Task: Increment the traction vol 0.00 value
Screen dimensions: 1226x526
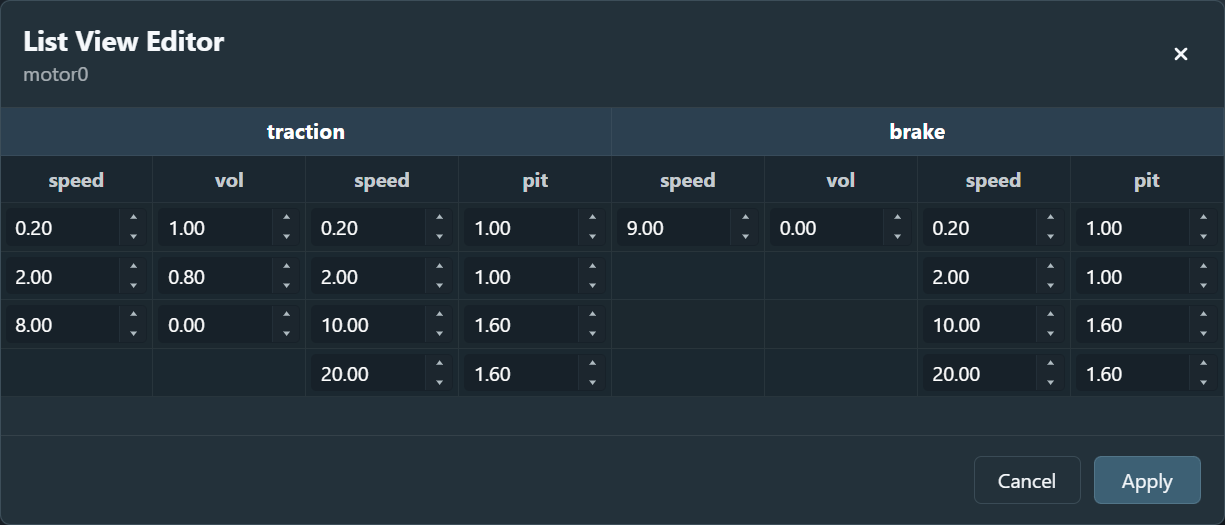Action: coord(287,316)
